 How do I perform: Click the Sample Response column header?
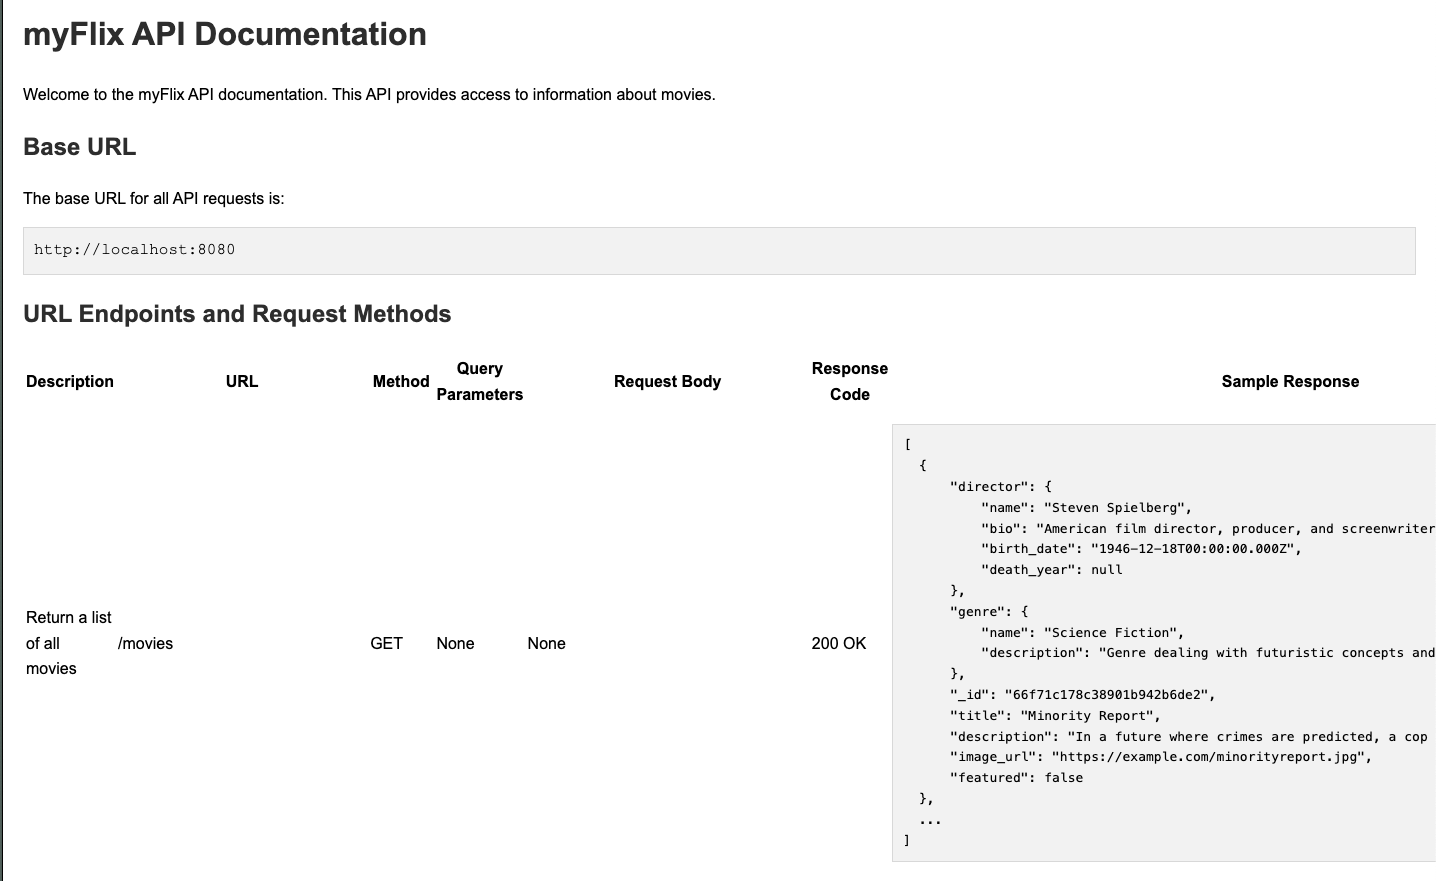click(1290, 381)
